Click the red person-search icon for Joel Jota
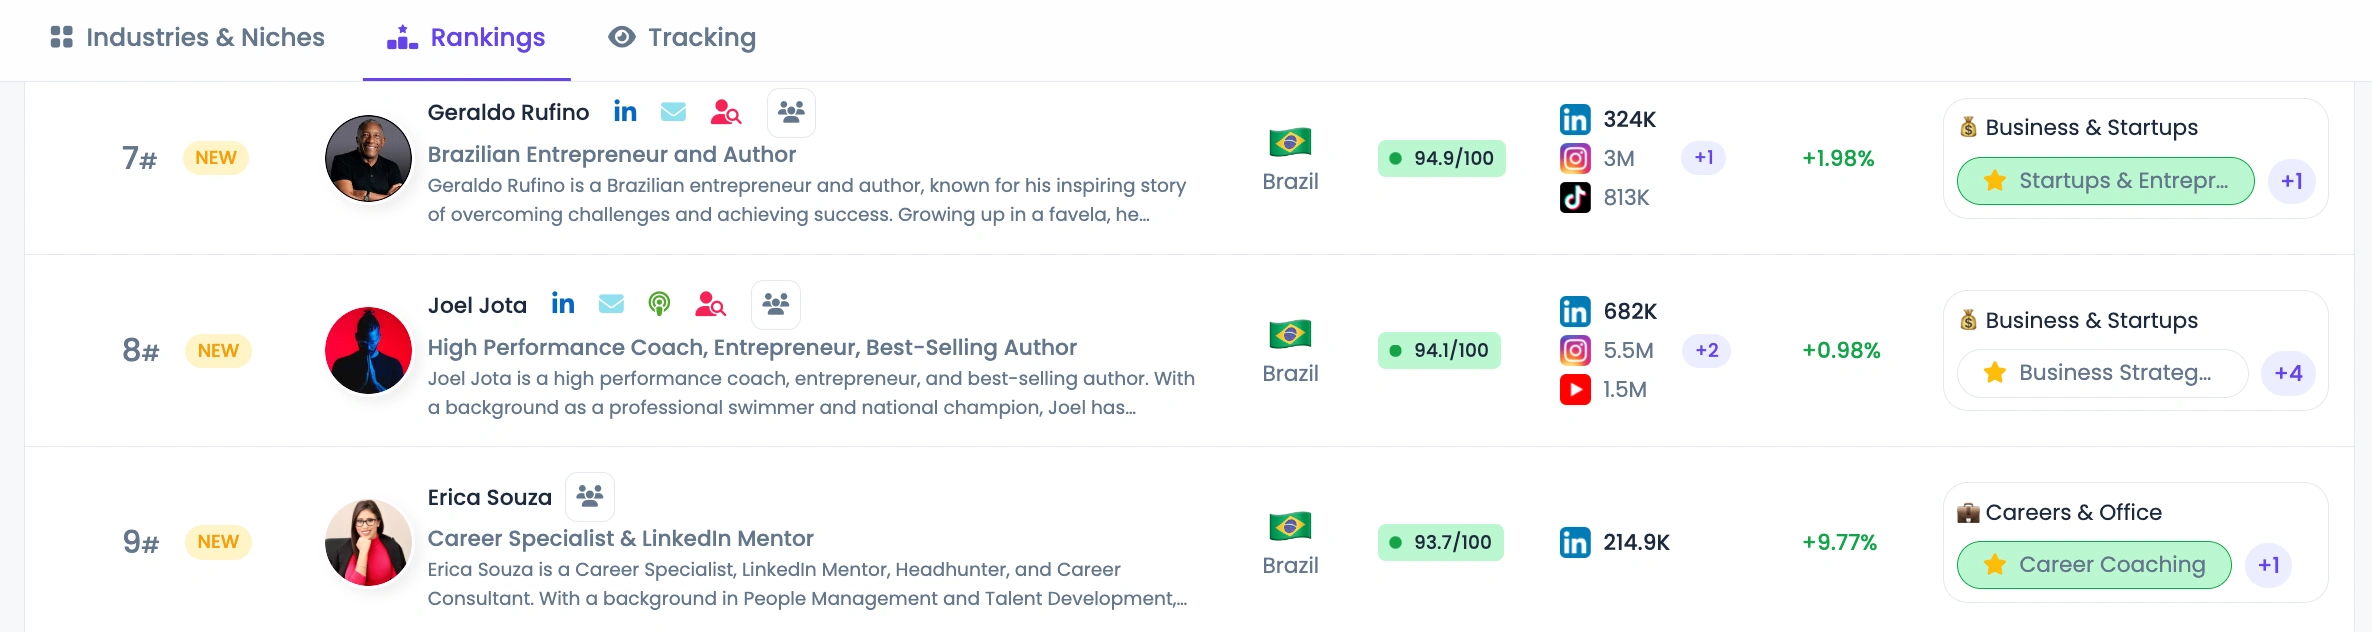 tap(710, 304)
